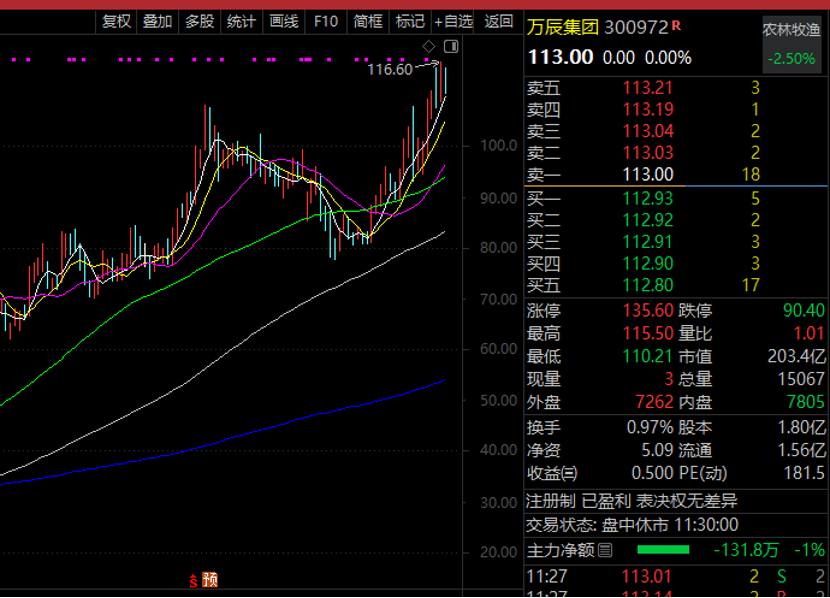
Task: Click the 返回 back button
Action: tap(499, 21)
